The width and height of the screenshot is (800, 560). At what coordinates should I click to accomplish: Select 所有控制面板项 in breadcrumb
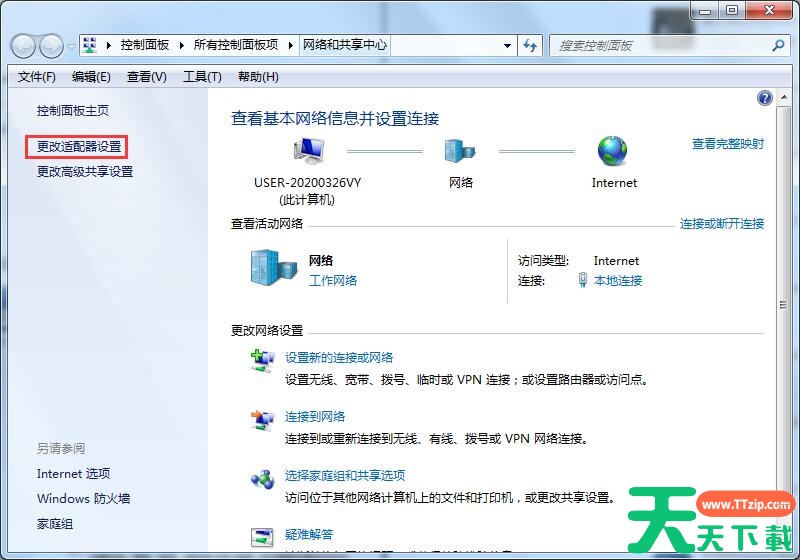(x=236, y=45)
